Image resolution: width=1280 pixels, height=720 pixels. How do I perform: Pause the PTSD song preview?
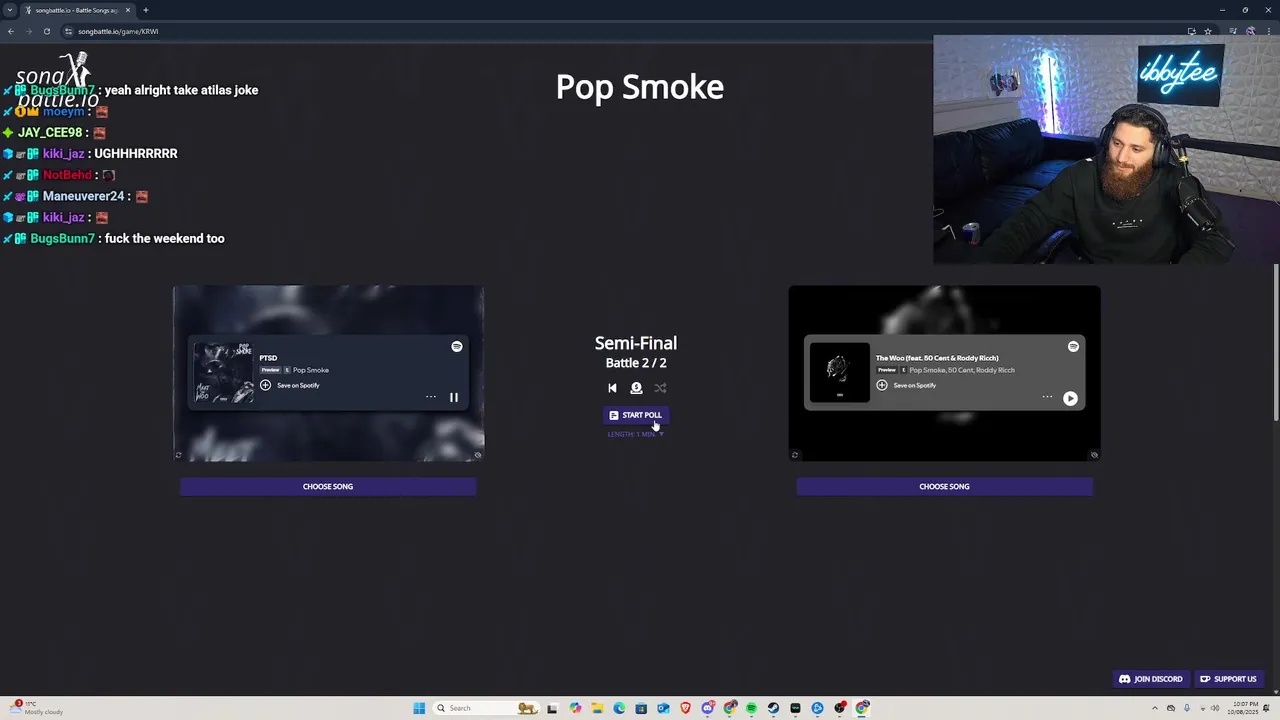point(454,398)
